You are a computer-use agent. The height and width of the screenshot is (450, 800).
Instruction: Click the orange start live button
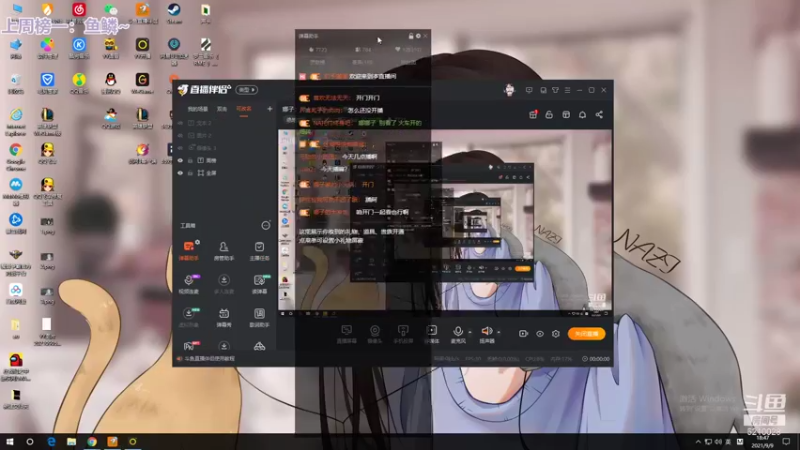[586, 334]
